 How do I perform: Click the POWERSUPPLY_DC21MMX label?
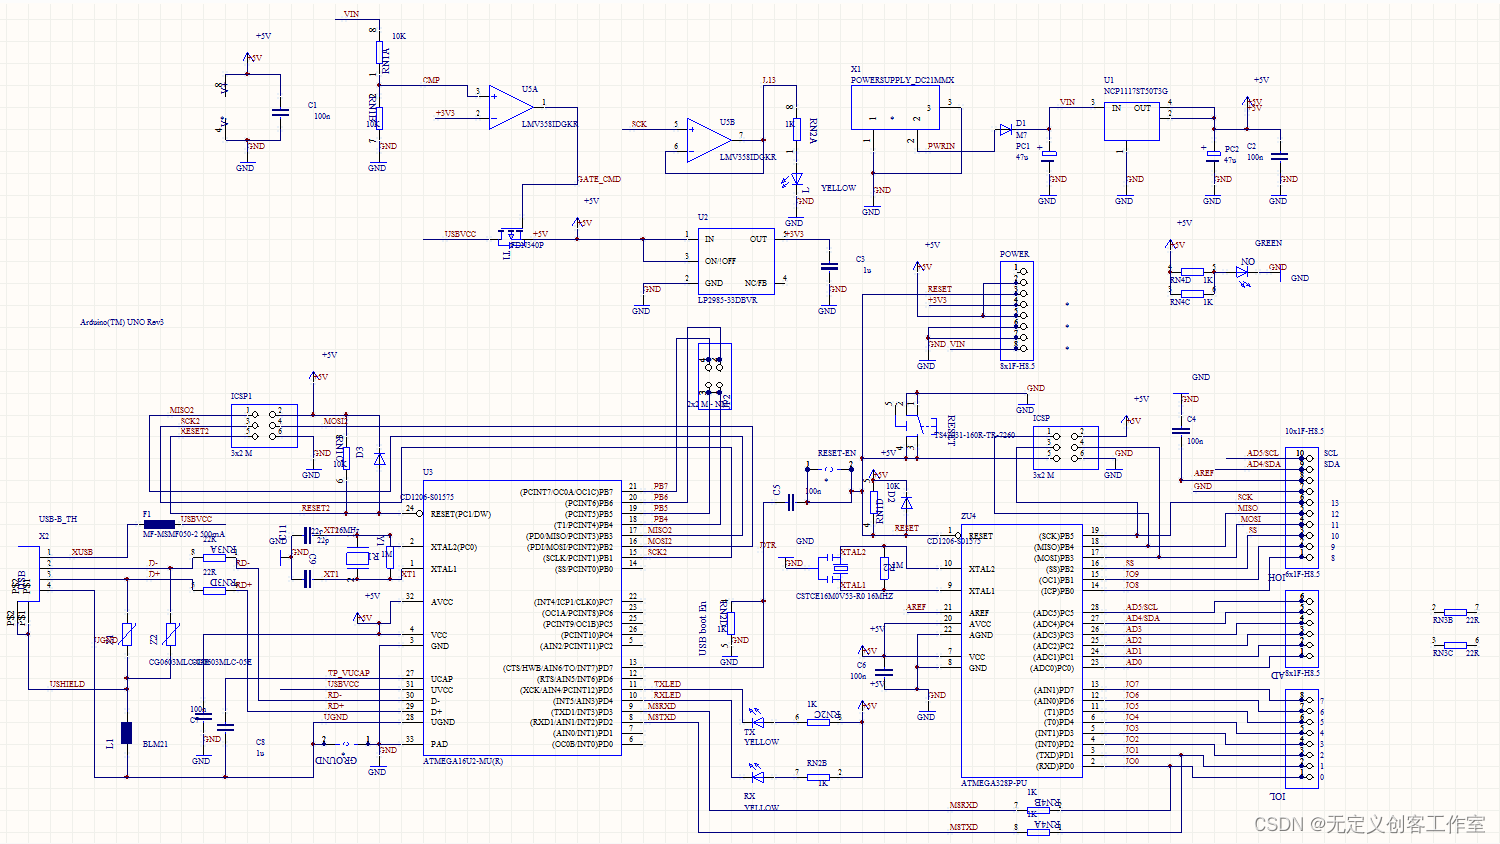click(902, 80)
